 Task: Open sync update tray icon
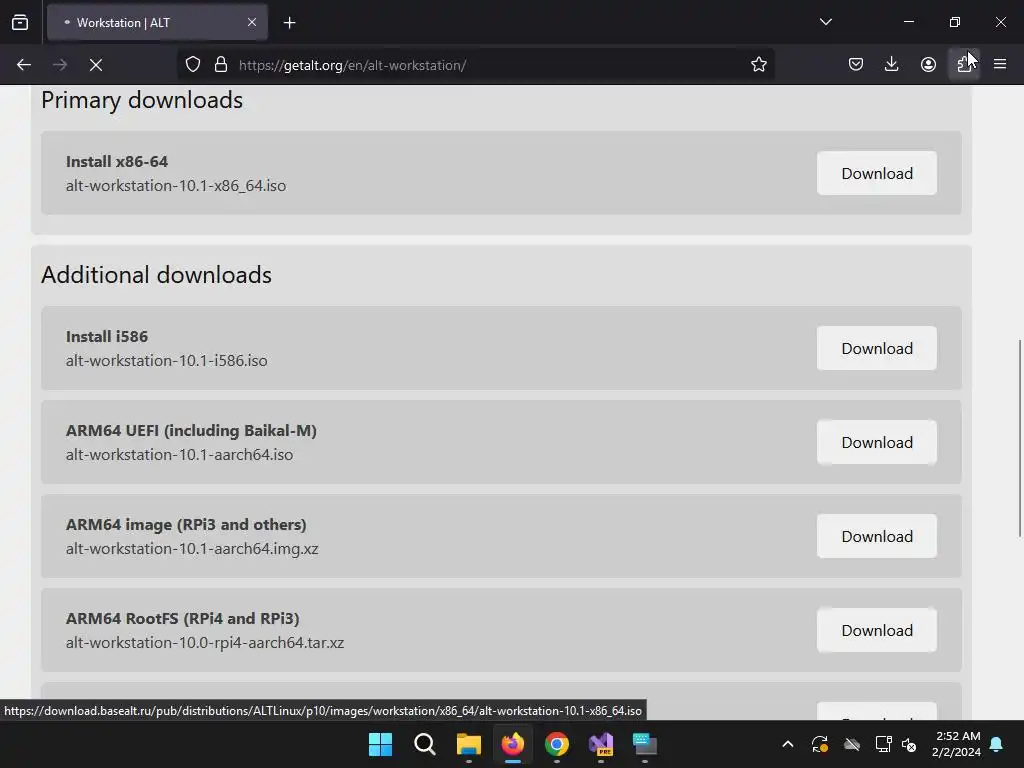(820, 744)
